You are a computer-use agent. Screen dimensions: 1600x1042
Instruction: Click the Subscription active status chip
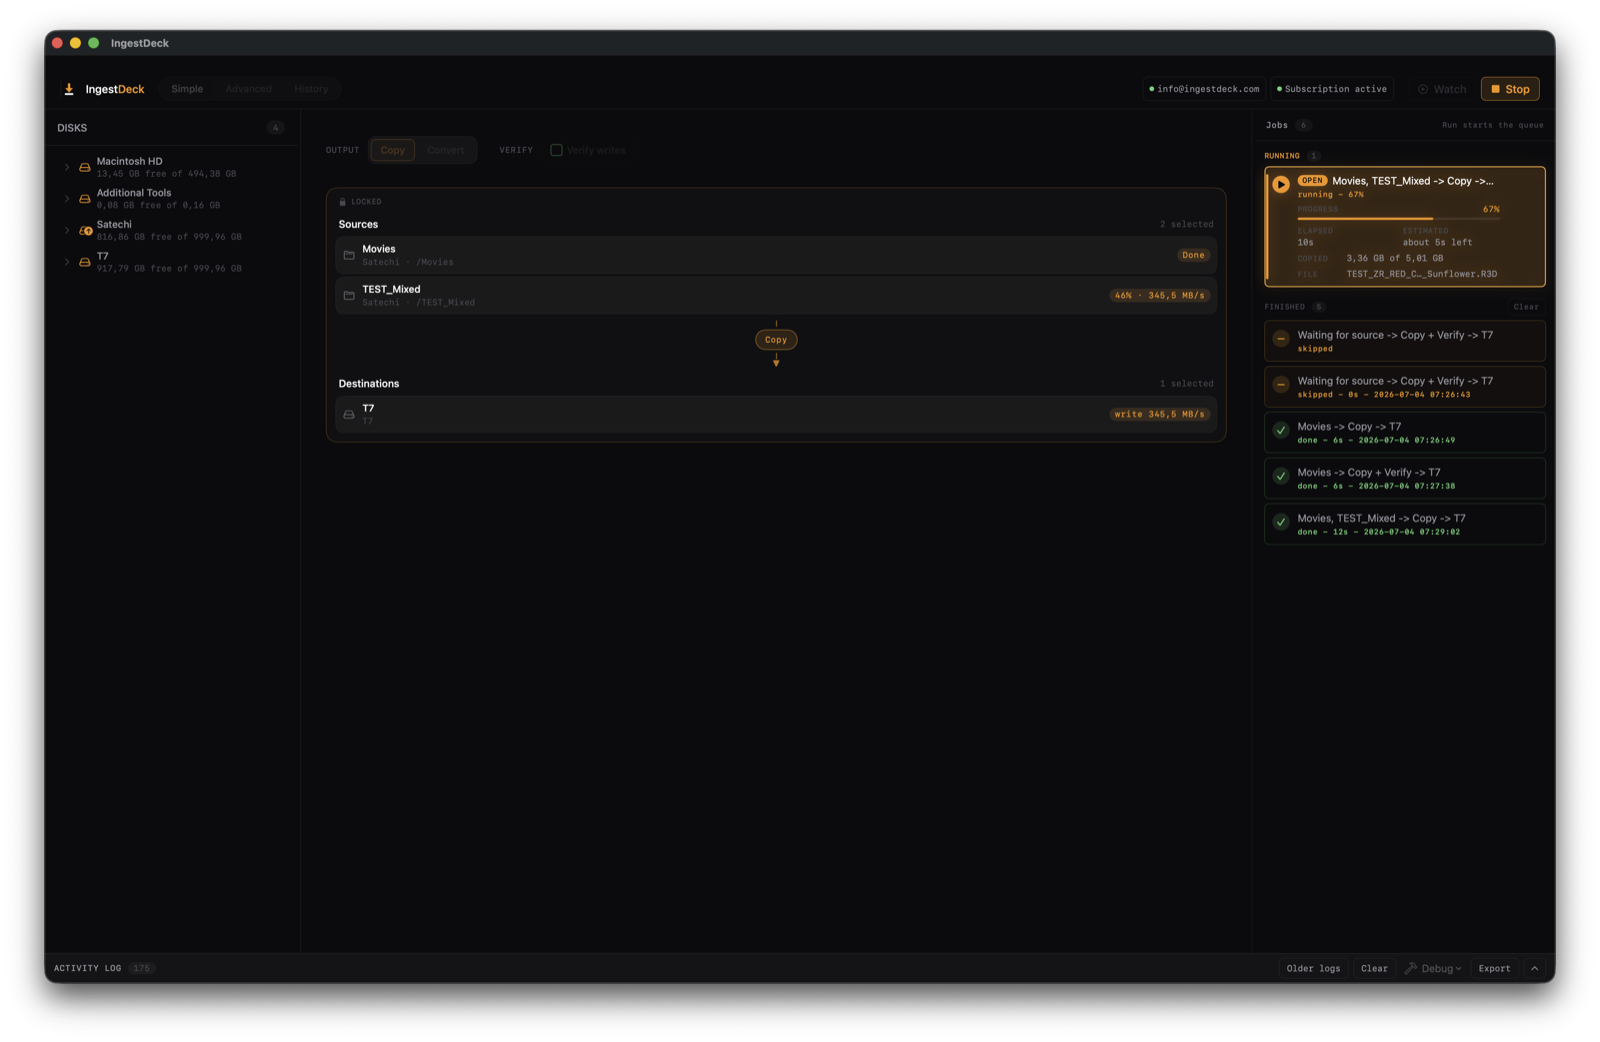coord(1333,89)
